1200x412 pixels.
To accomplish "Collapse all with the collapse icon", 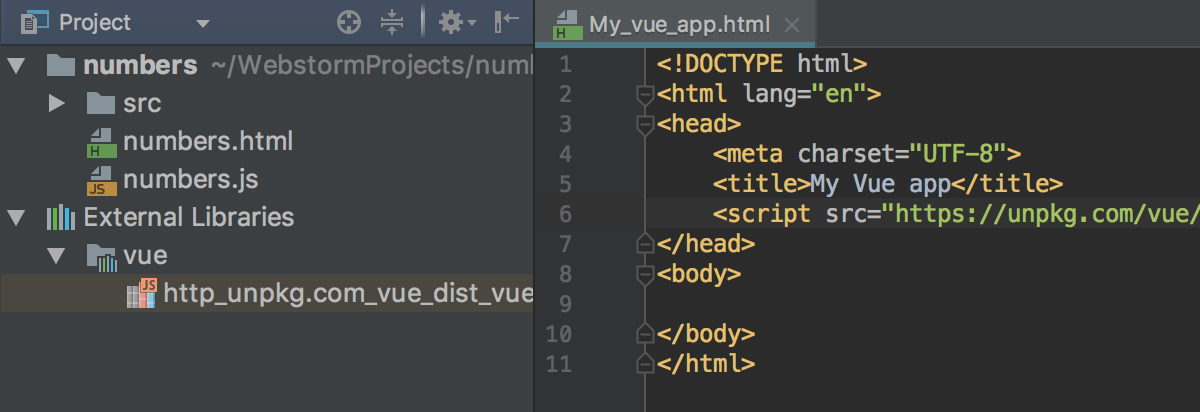I will [x=393, y=22].
